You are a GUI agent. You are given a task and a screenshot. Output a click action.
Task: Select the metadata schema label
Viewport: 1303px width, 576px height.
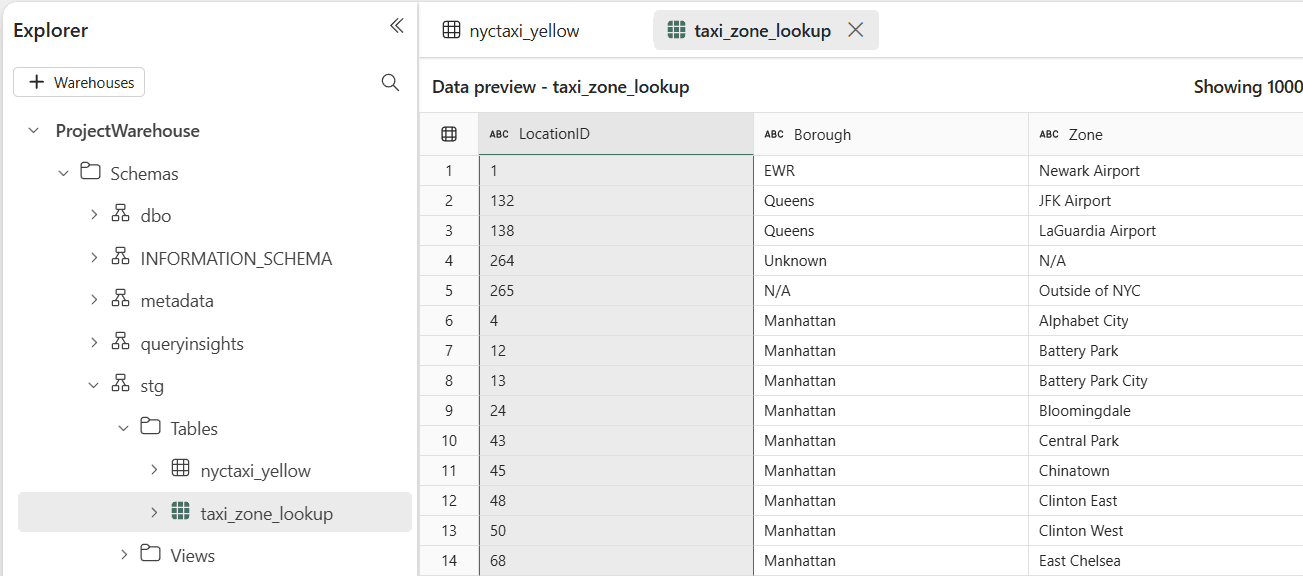click(177, 300)
